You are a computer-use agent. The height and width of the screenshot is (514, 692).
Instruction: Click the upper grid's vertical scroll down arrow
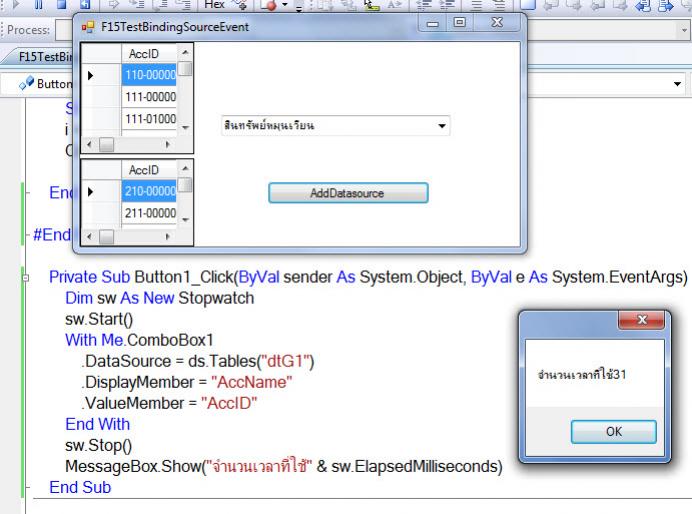pos(185,128)
